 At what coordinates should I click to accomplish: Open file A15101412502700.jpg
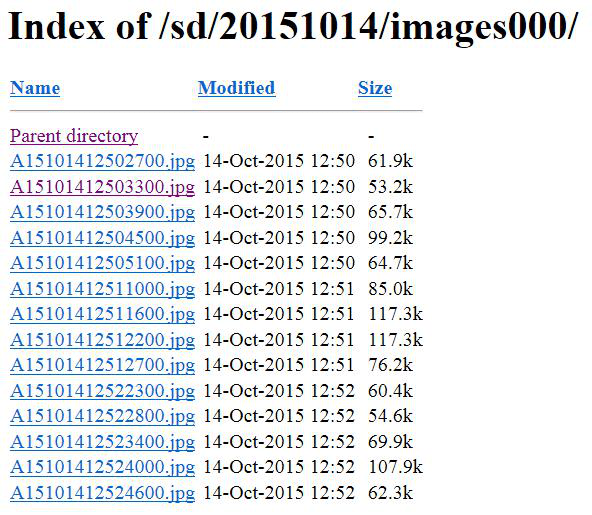(x=102, y=162)
